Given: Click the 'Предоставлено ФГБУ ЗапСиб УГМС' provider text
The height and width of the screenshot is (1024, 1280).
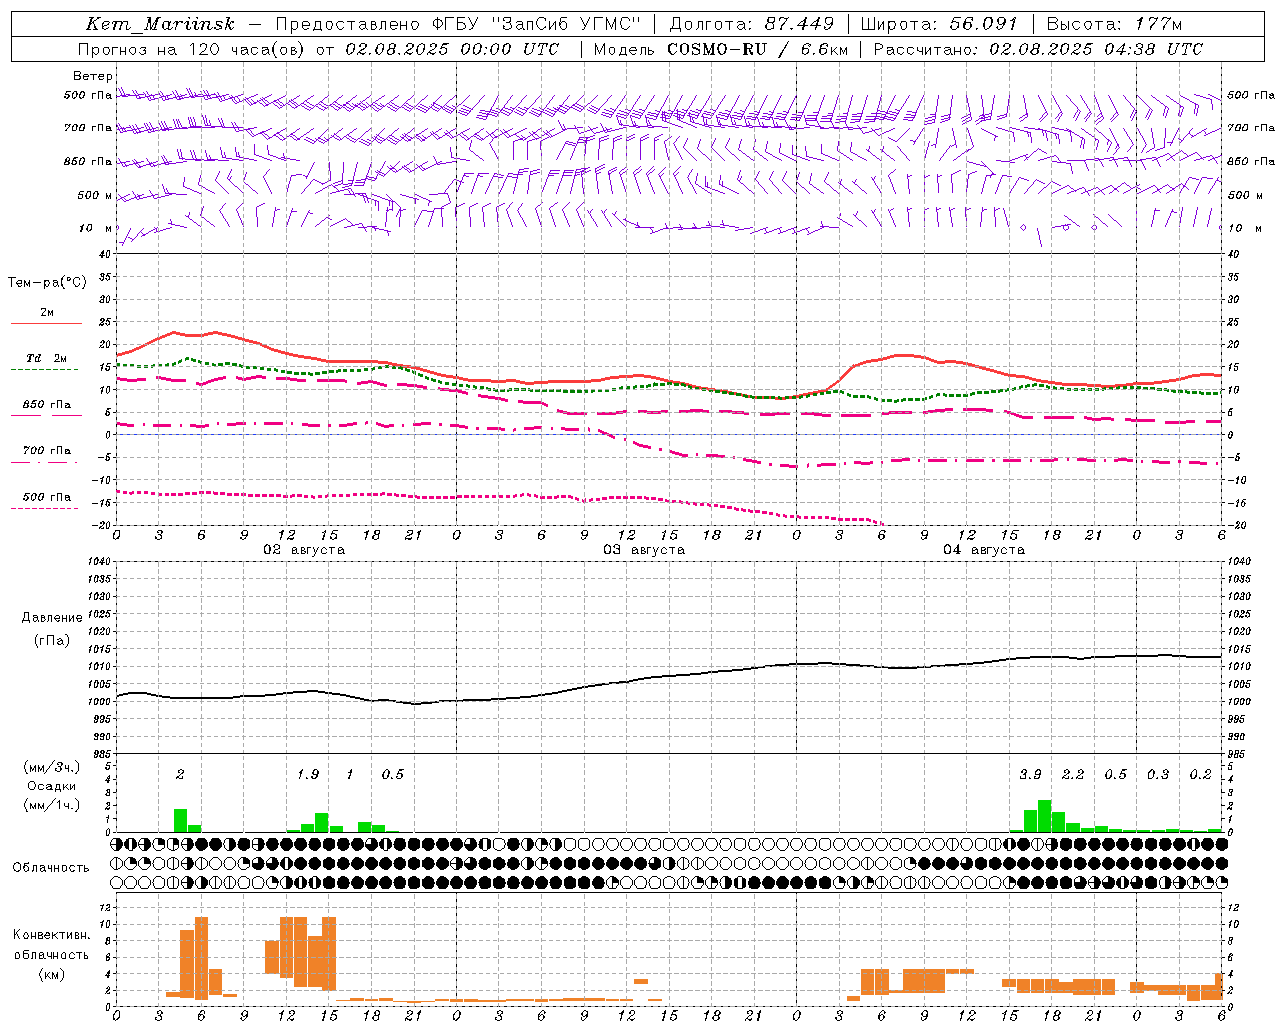Looking at the screenshot, I should 458,24.
